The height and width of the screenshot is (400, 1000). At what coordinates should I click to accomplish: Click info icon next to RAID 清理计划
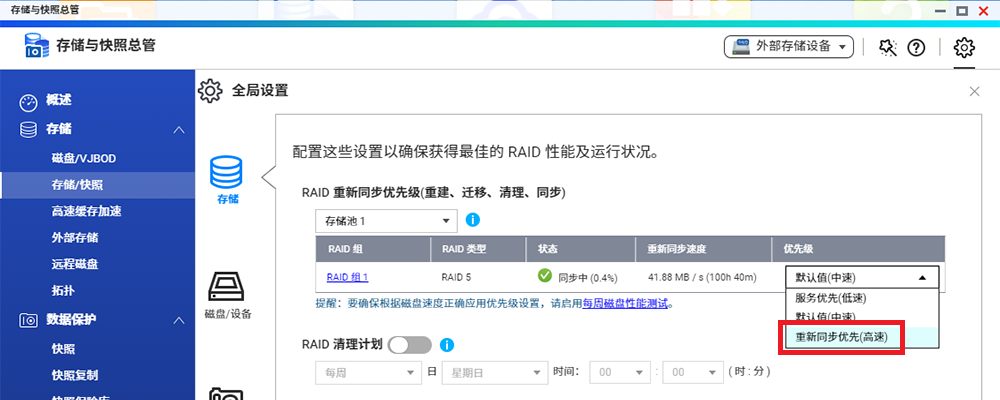pyautogui.click(x=447, y=345)
